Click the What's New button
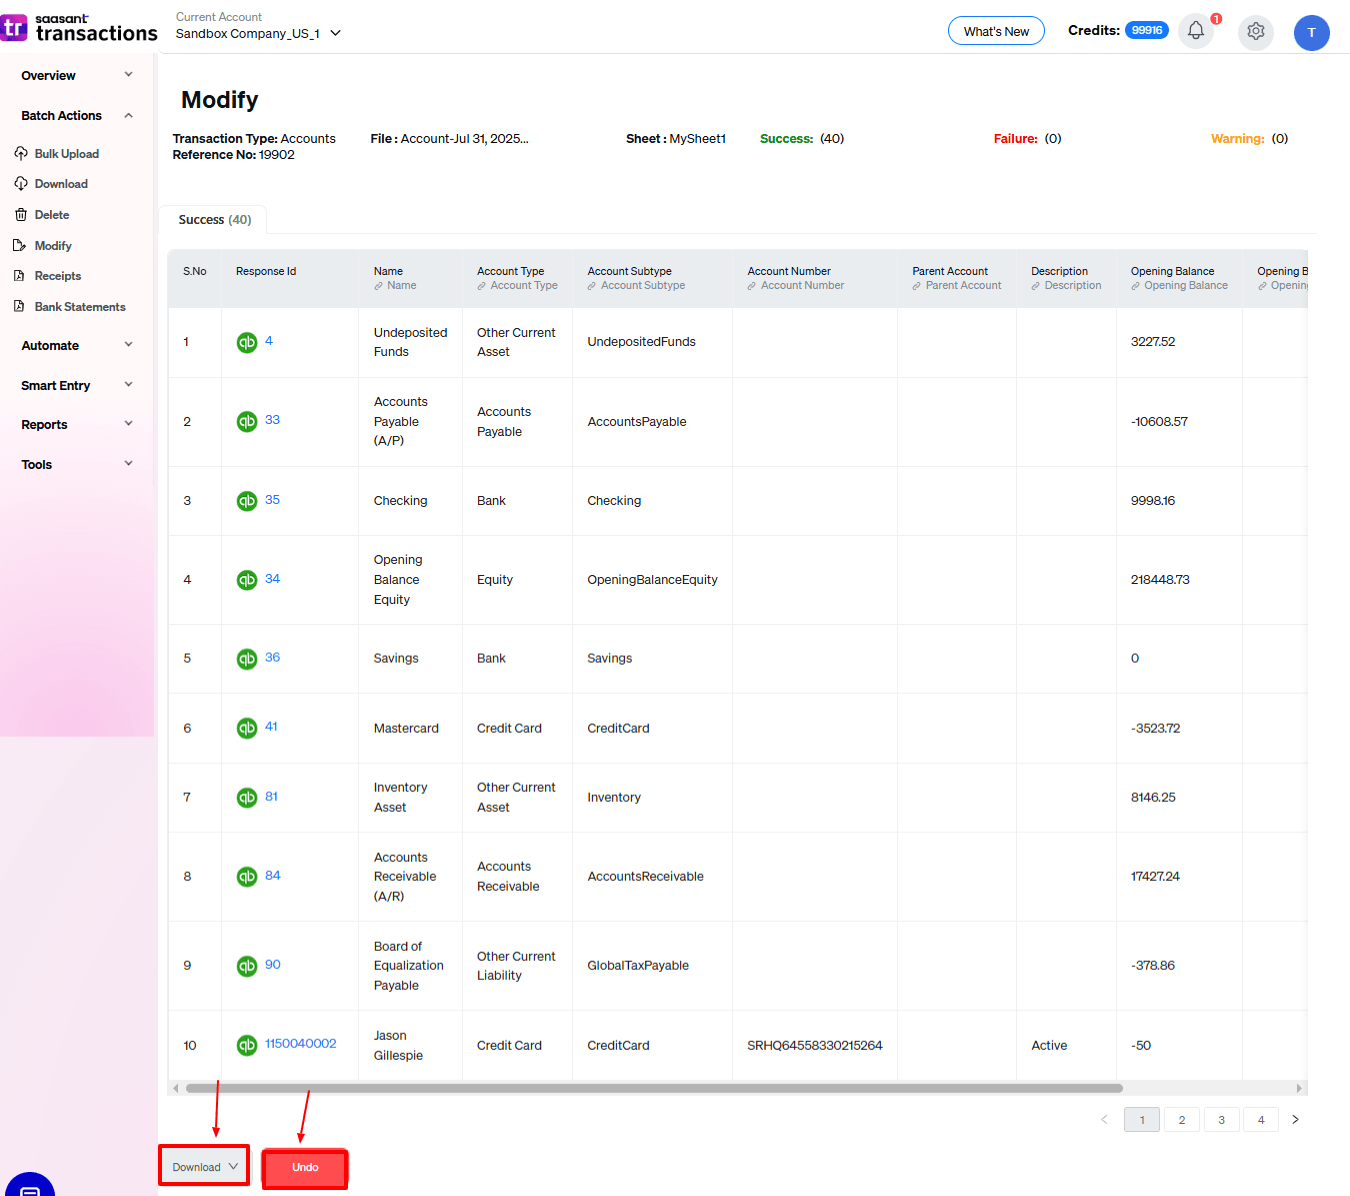Image resolution: width=1350 pixels, height=1196 pixels. click(x=996, y=31)
